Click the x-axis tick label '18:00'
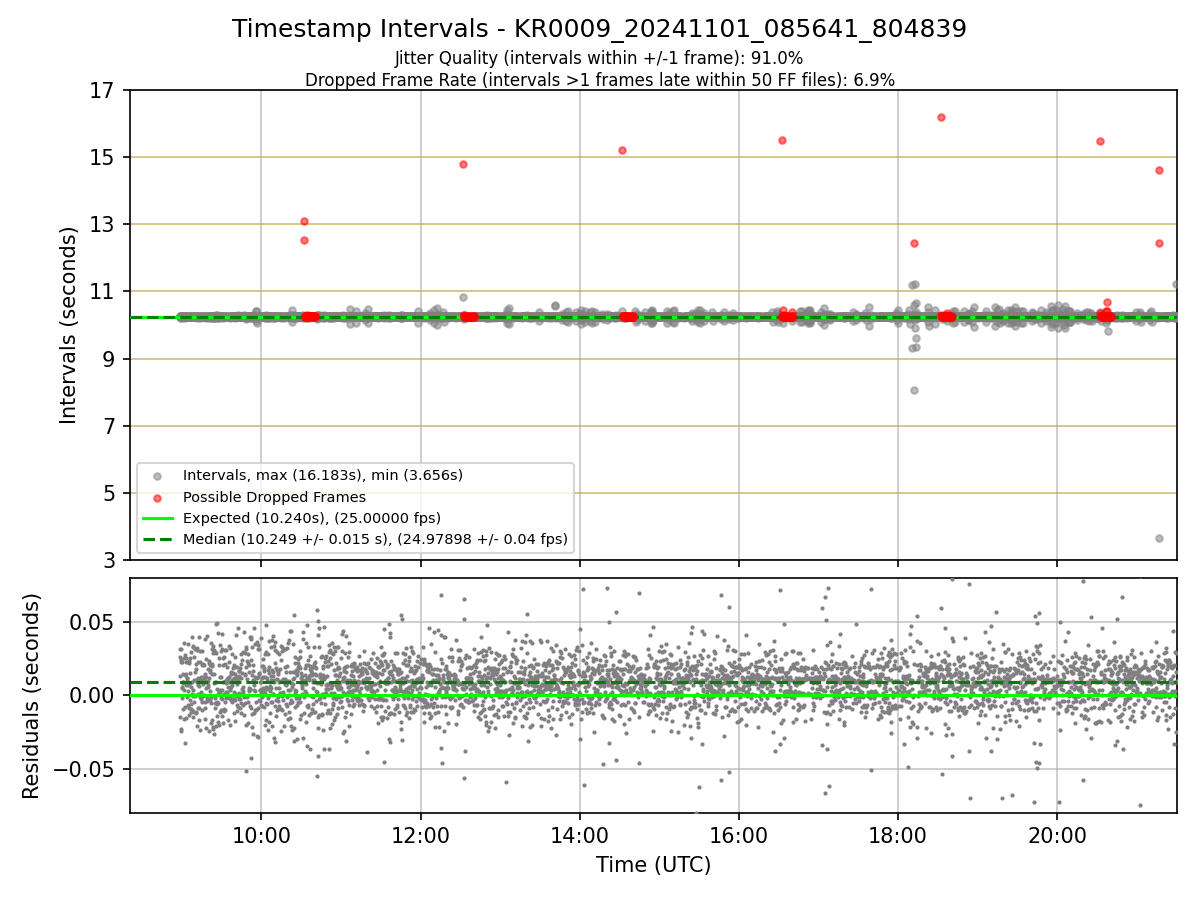The width and height of the screenshot is (1200, 900). (x=897, y=834)
